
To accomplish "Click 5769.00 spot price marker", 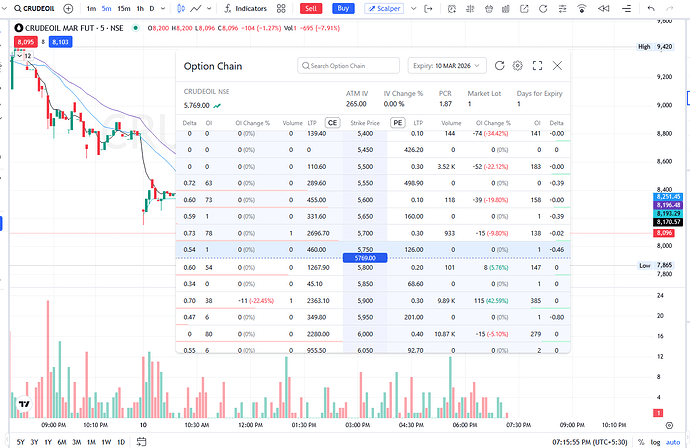I will point(365,258).
